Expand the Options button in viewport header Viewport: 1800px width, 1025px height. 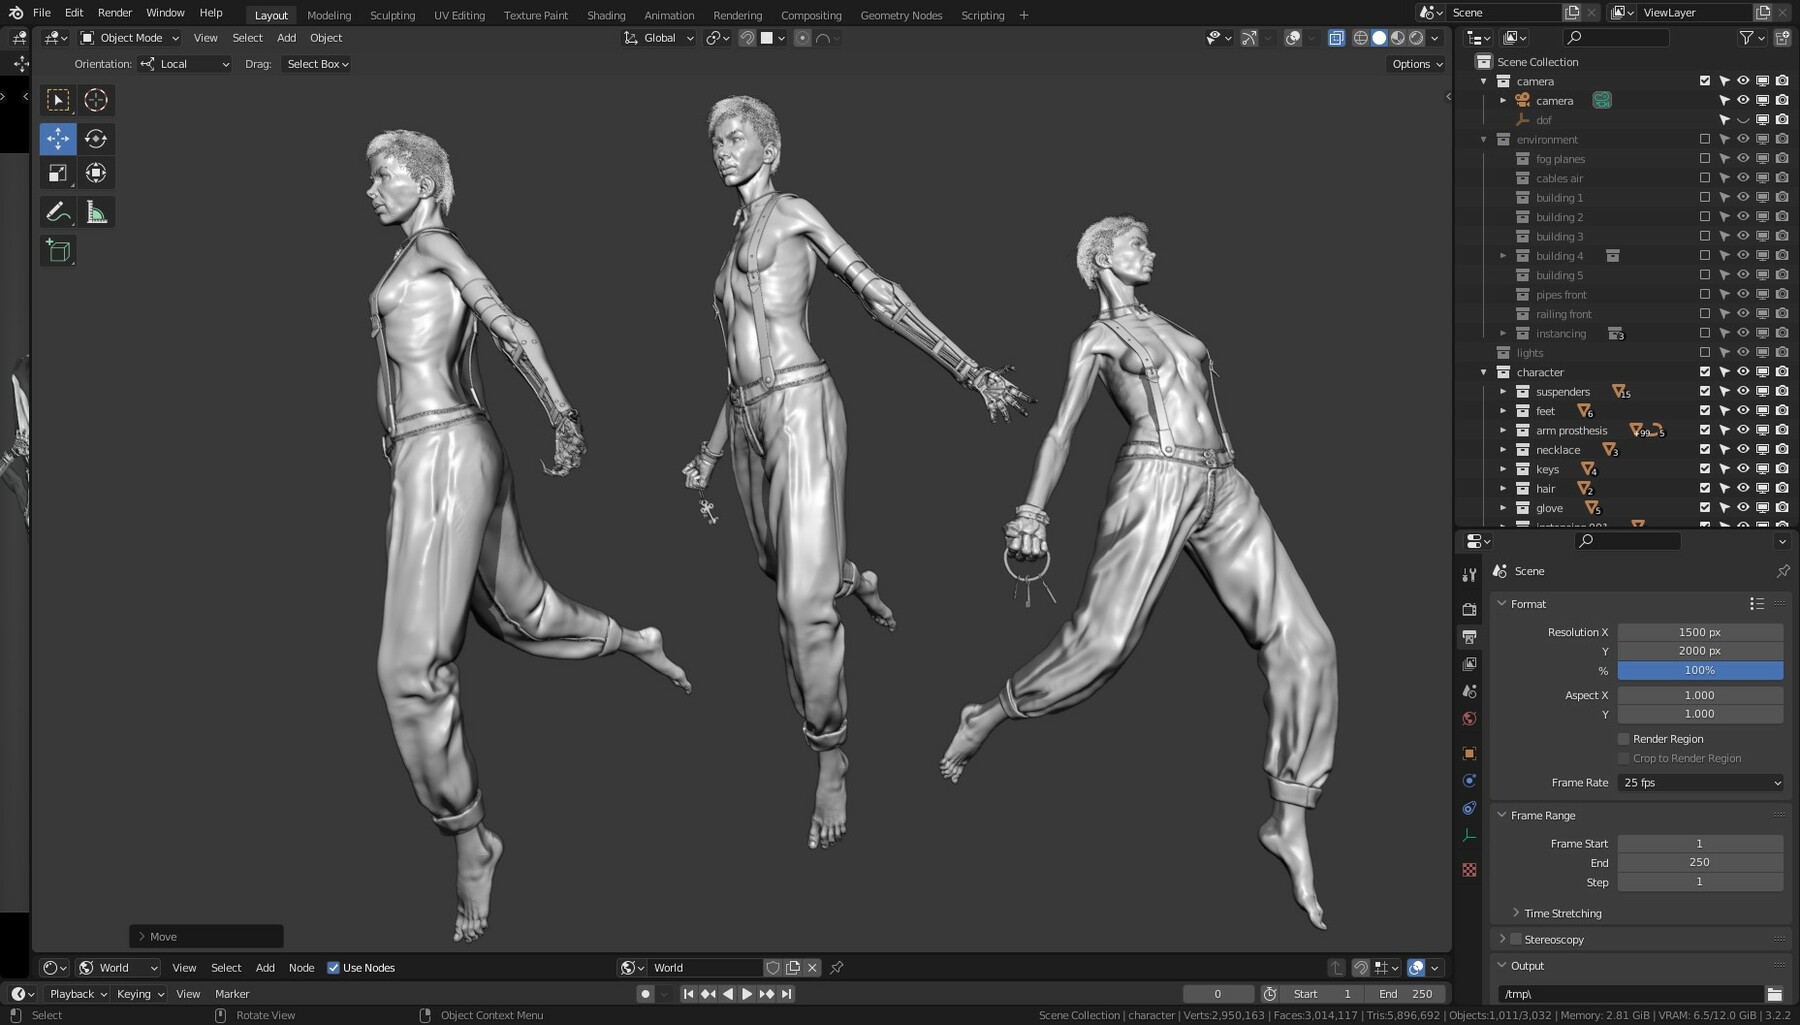(1416, 63)
